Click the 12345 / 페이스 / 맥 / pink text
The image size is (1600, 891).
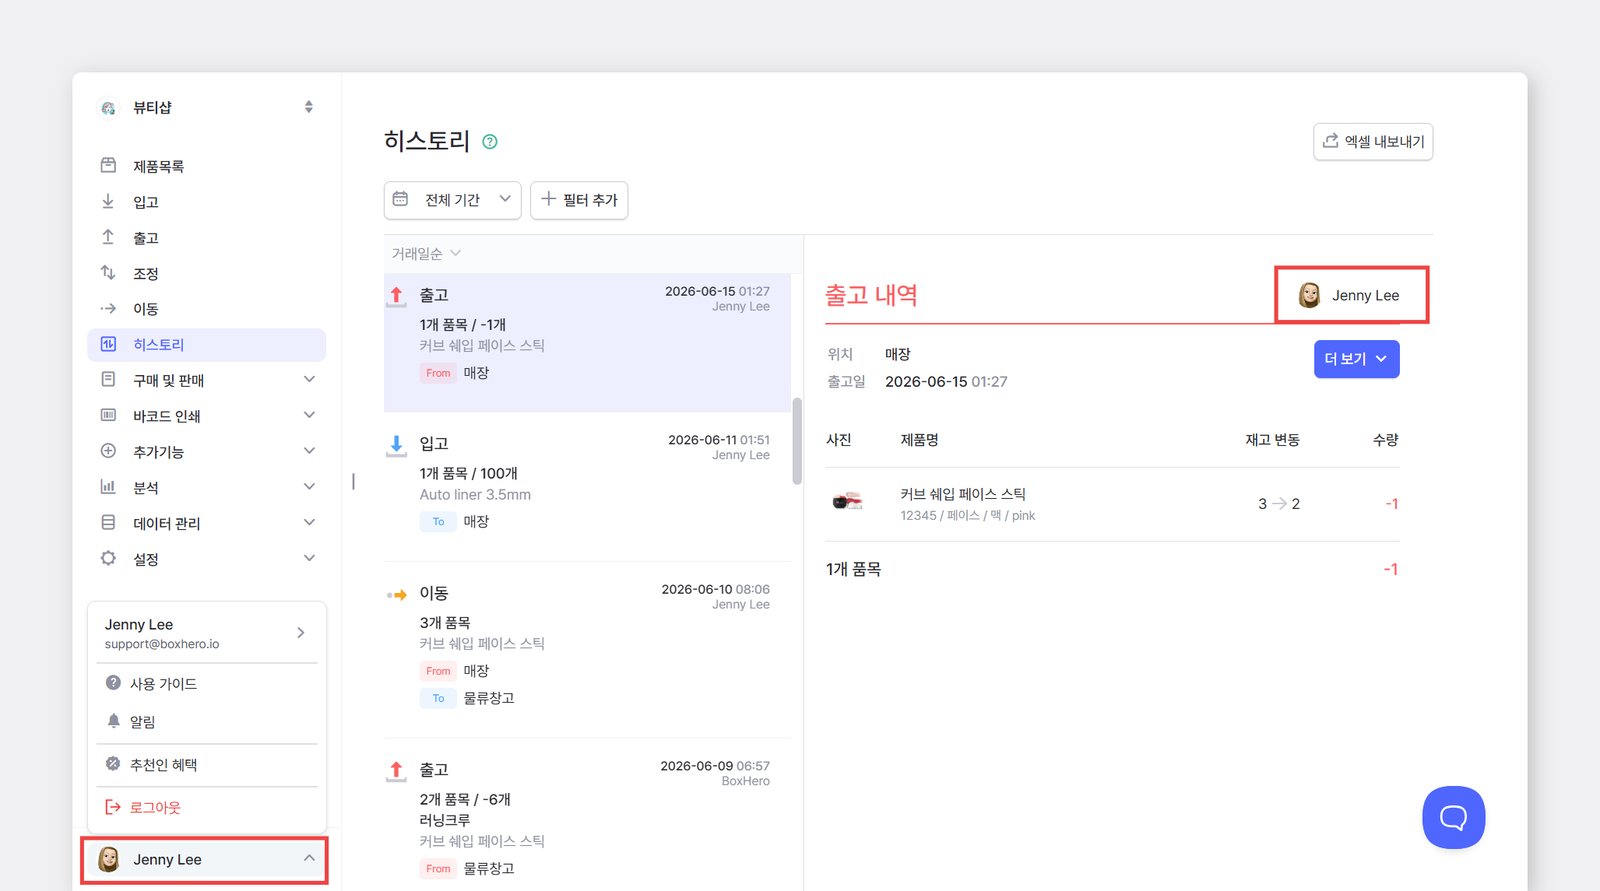(967, 516)
